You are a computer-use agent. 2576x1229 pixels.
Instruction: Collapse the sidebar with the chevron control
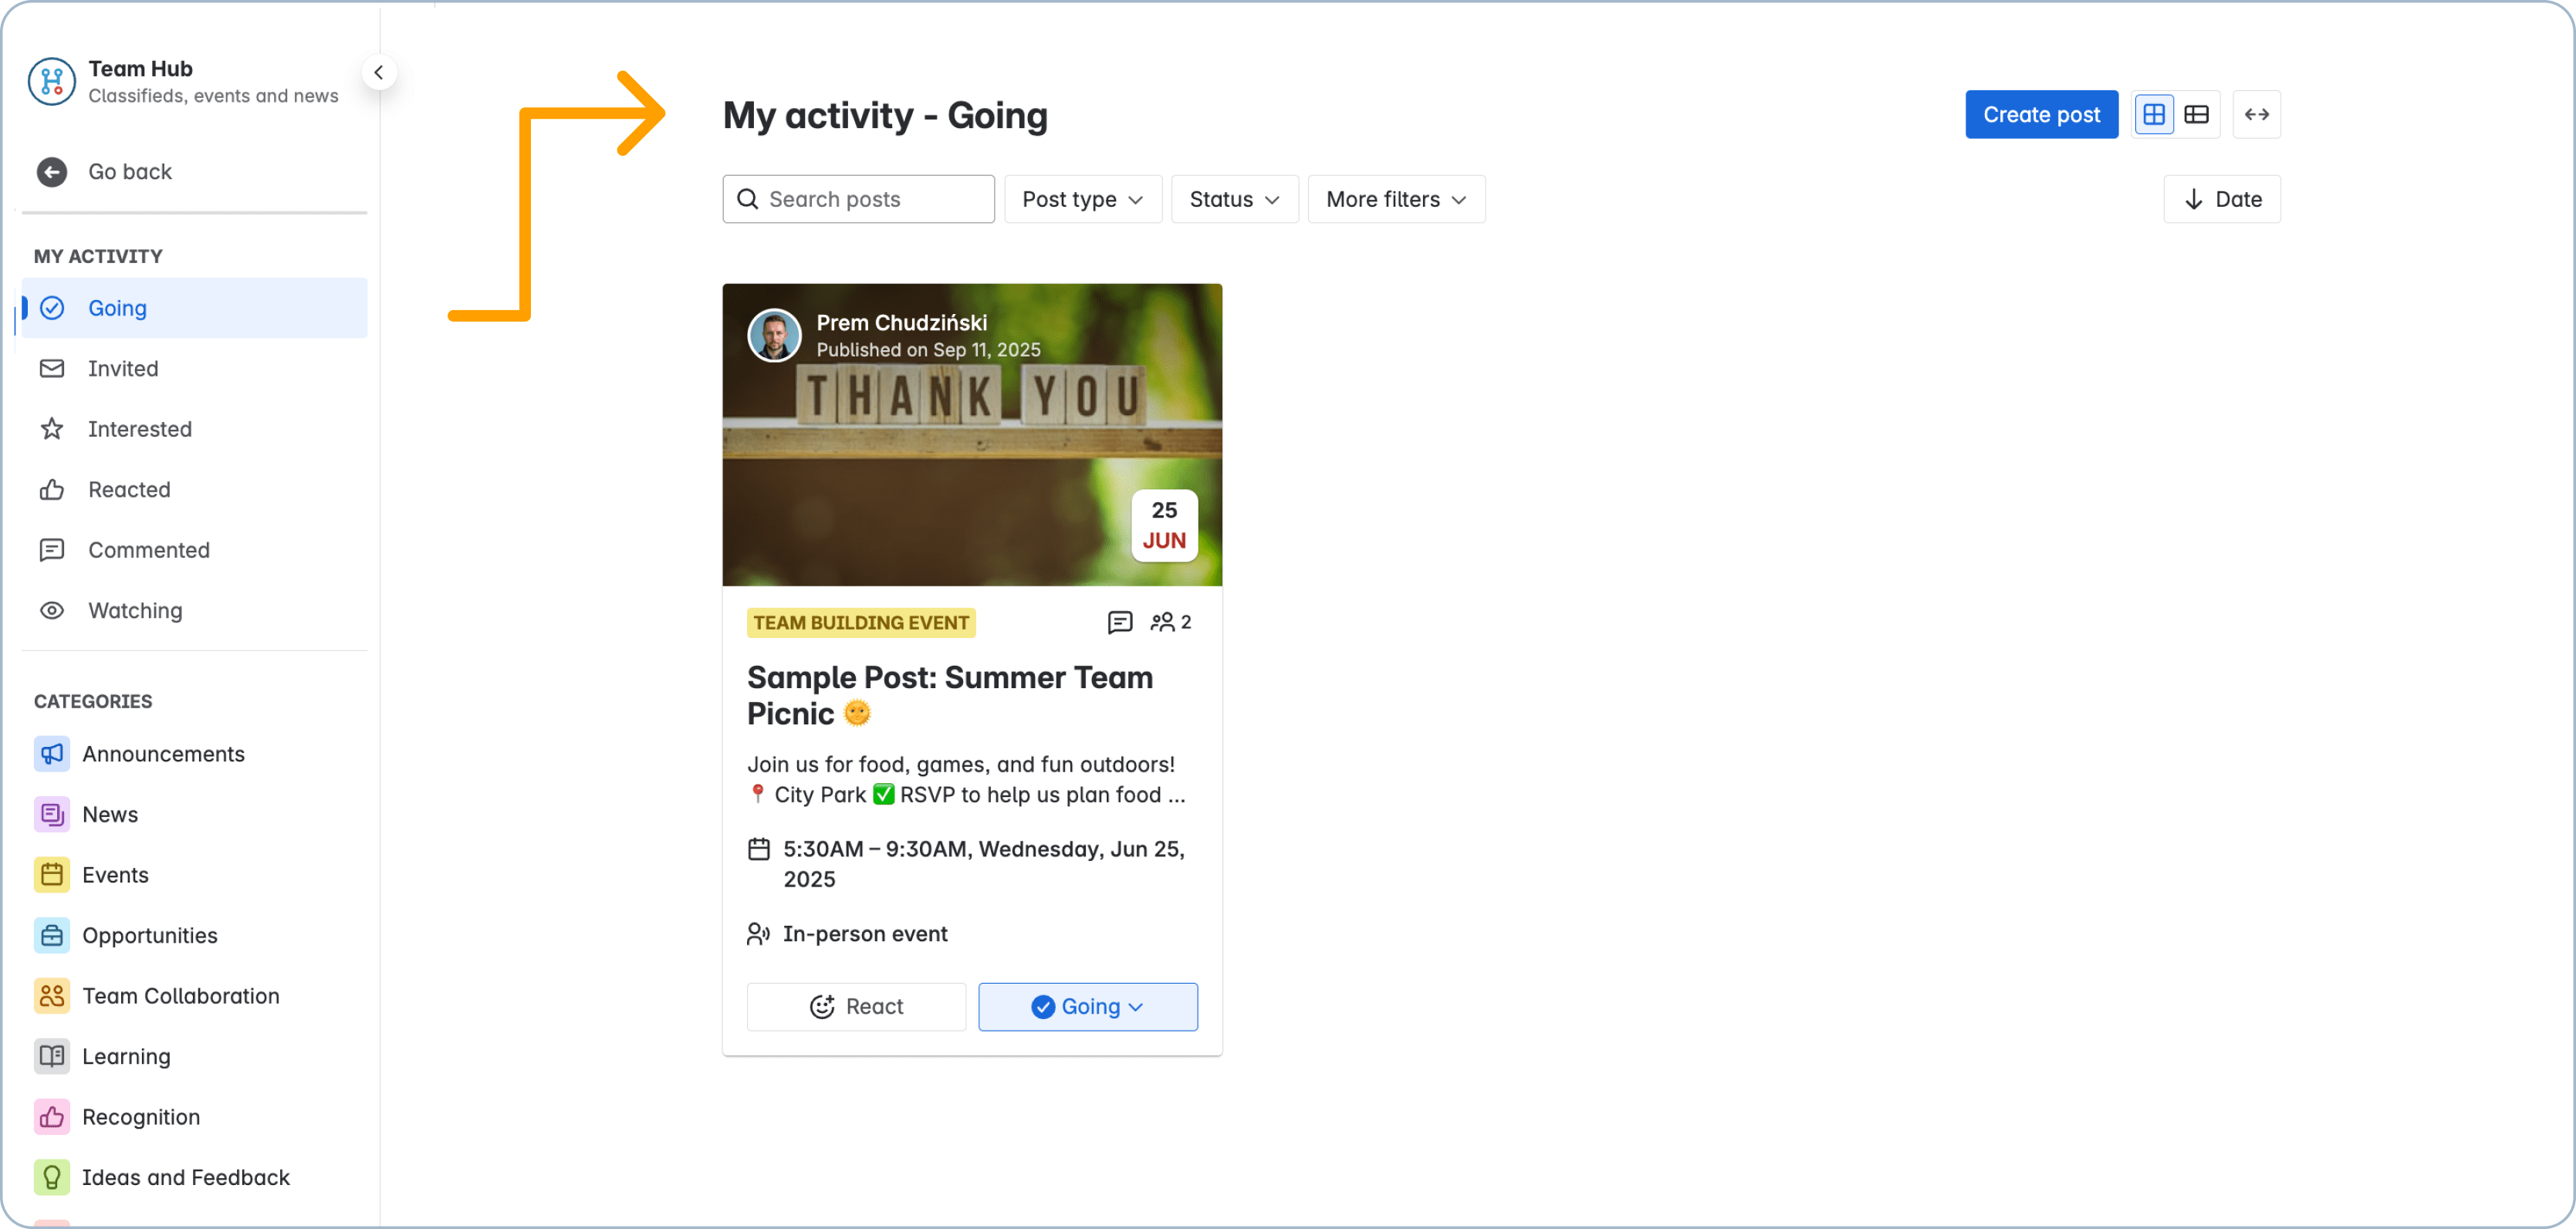[x=379, y=72]
